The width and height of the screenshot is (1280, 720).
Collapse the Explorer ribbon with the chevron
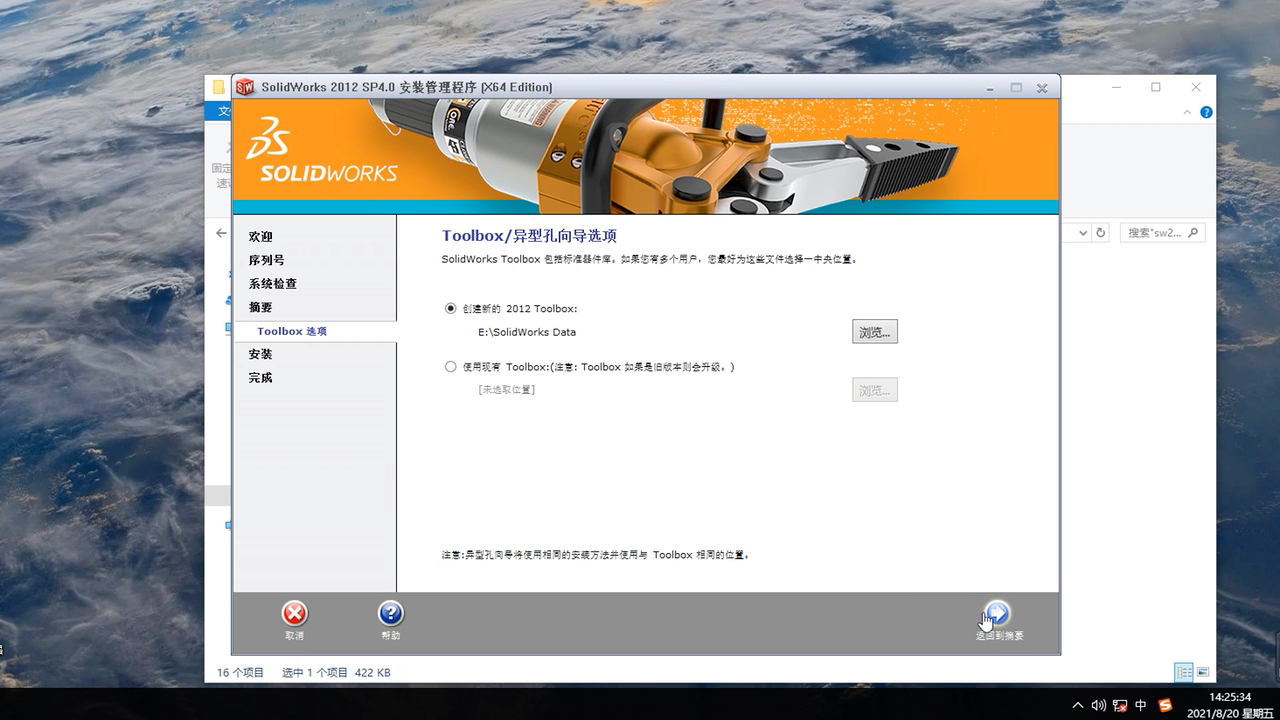pos(1189,112)
